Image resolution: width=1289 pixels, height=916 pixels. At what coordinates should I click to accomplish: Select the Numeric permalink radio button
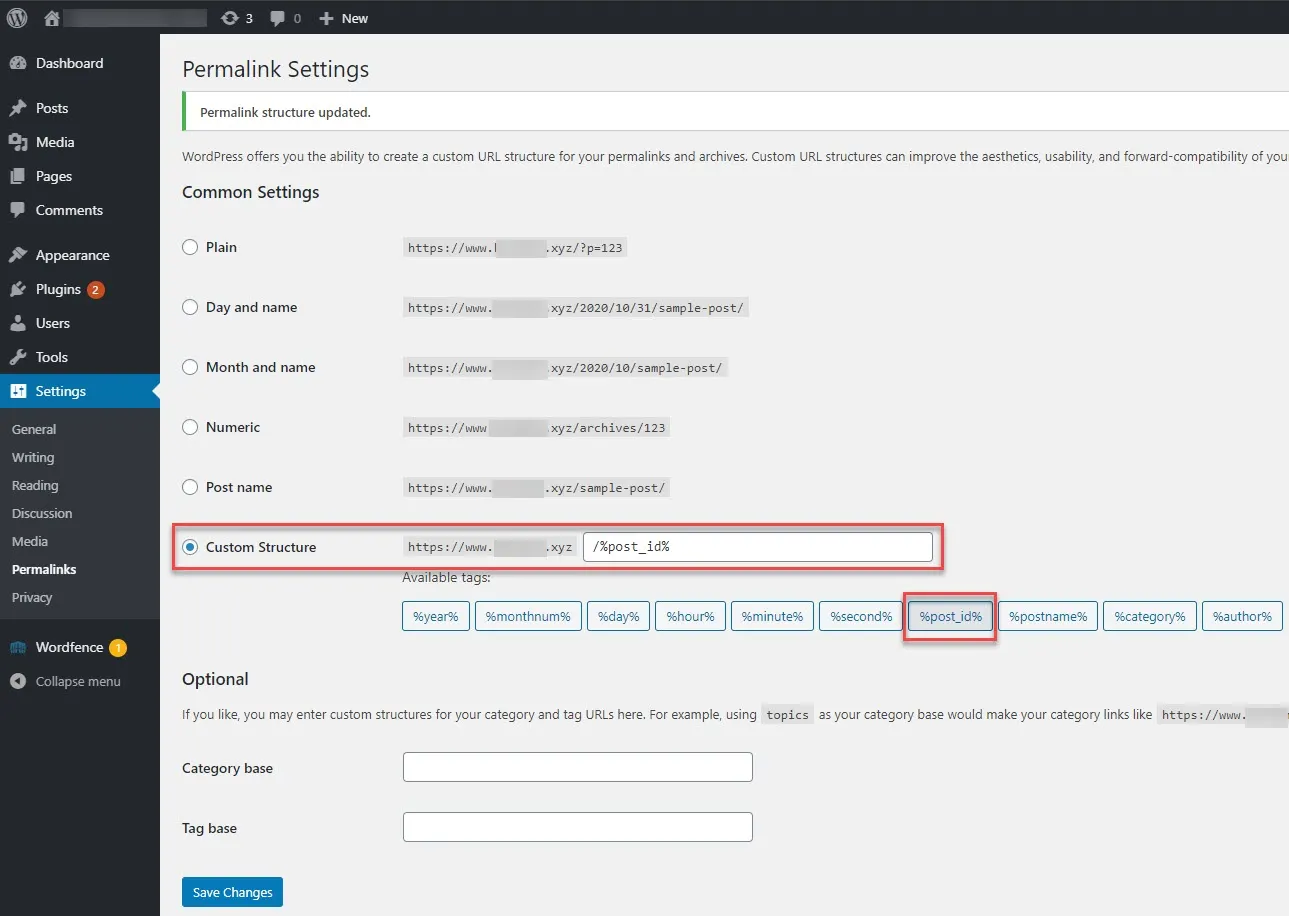(x=190, y=427)
